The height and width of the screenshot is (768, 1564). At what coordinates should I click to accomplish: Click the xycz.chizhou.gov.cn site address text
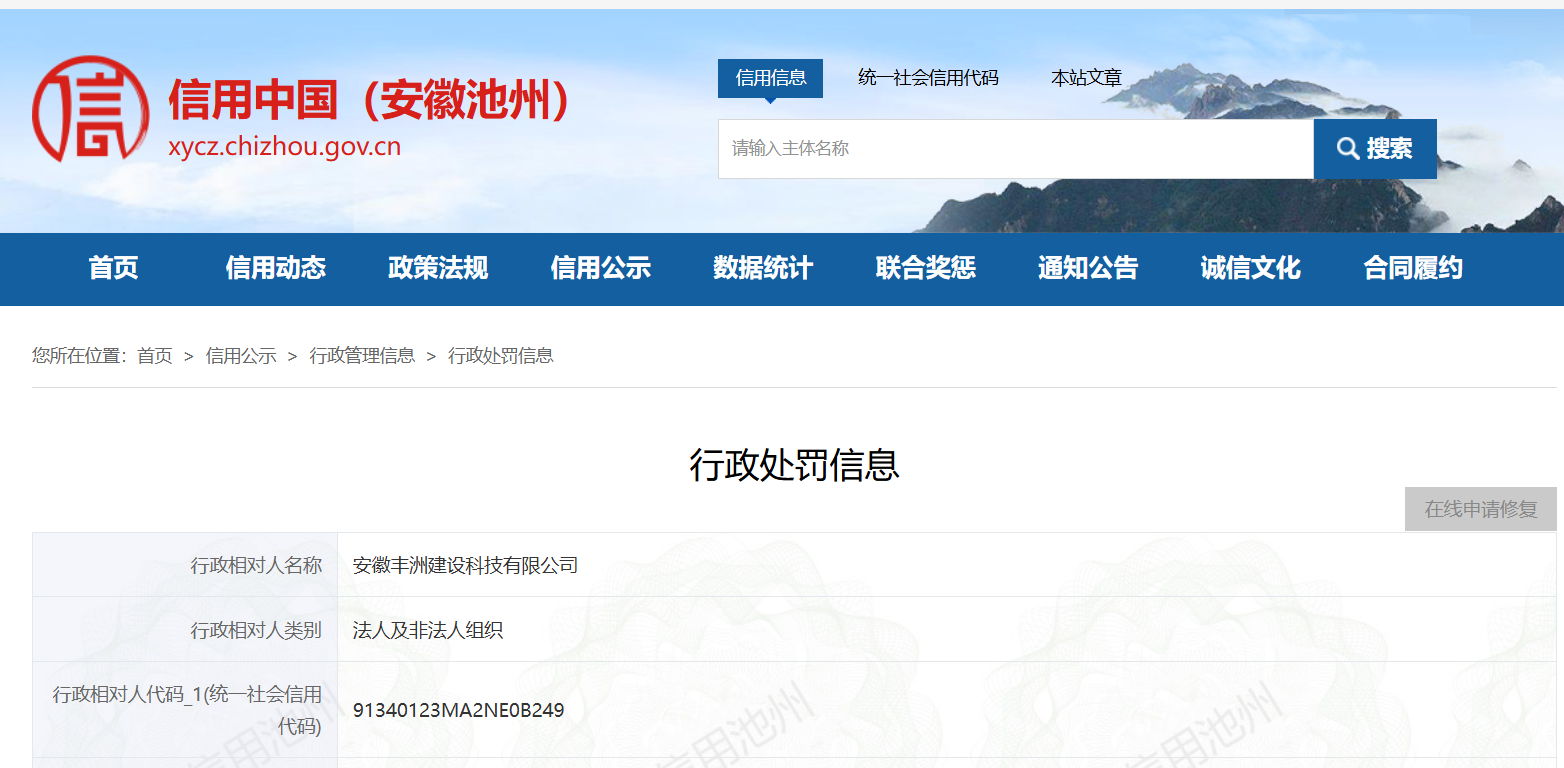[x=284, y=147]
